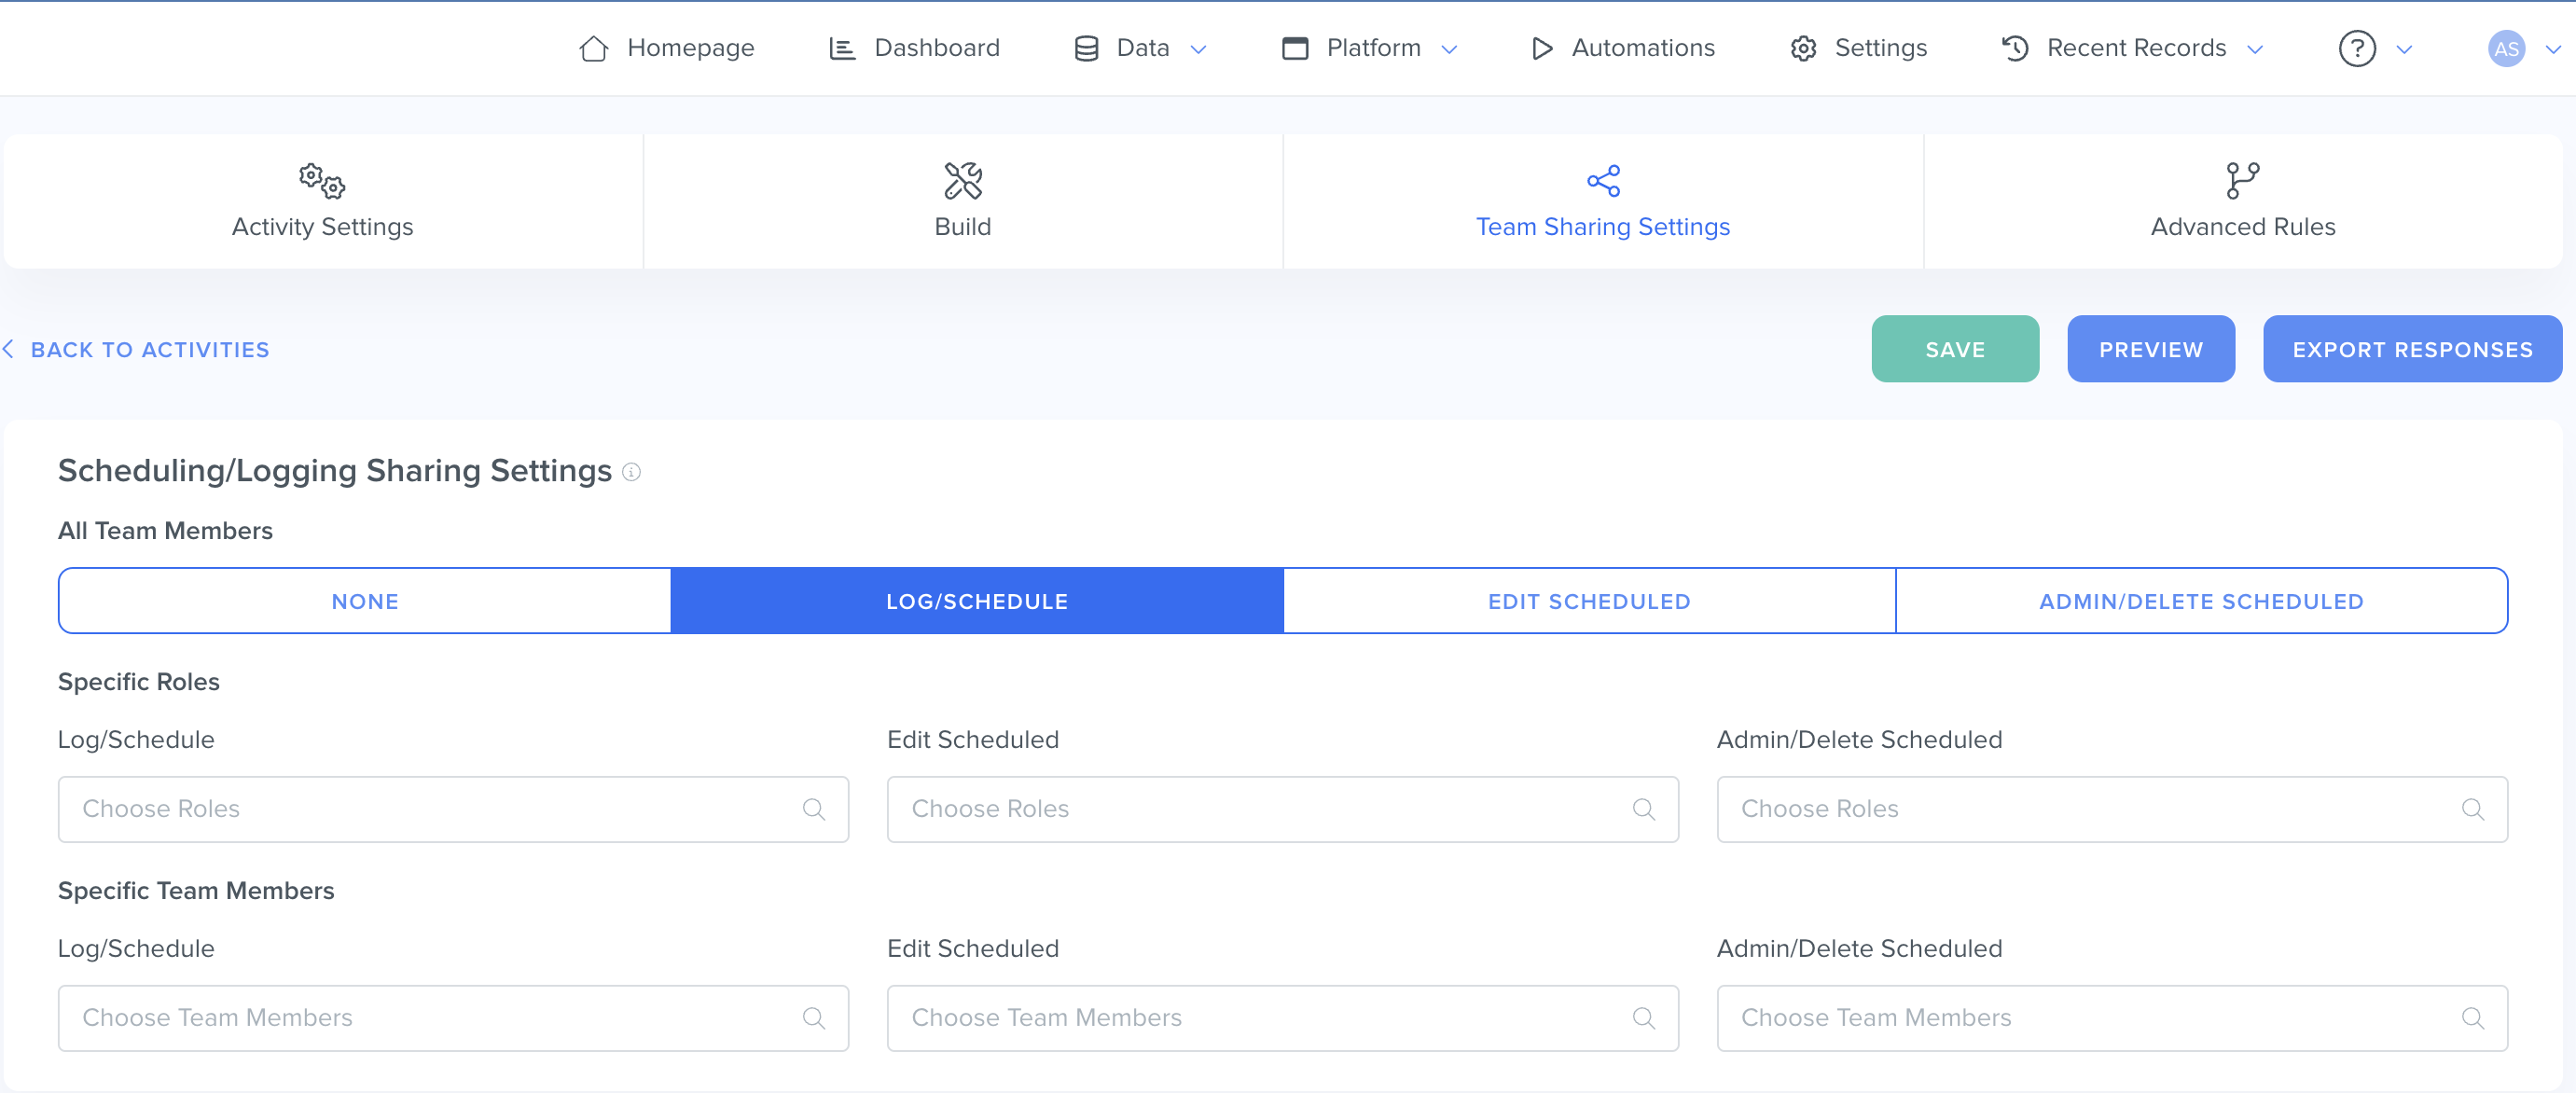Click the help question mark icon

[2356, 48]
